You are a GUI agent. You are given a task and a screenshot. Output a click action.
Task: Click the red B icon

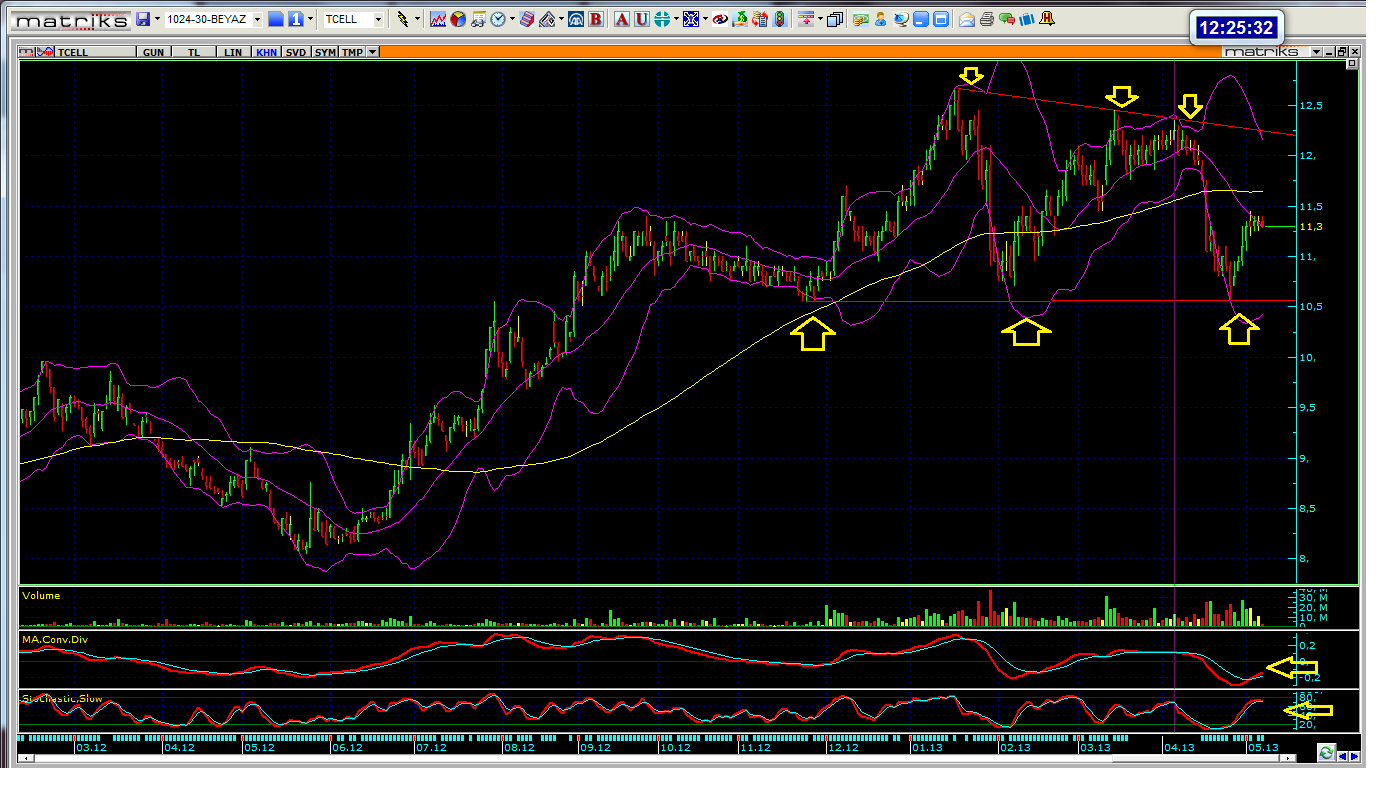click(596, 19)
